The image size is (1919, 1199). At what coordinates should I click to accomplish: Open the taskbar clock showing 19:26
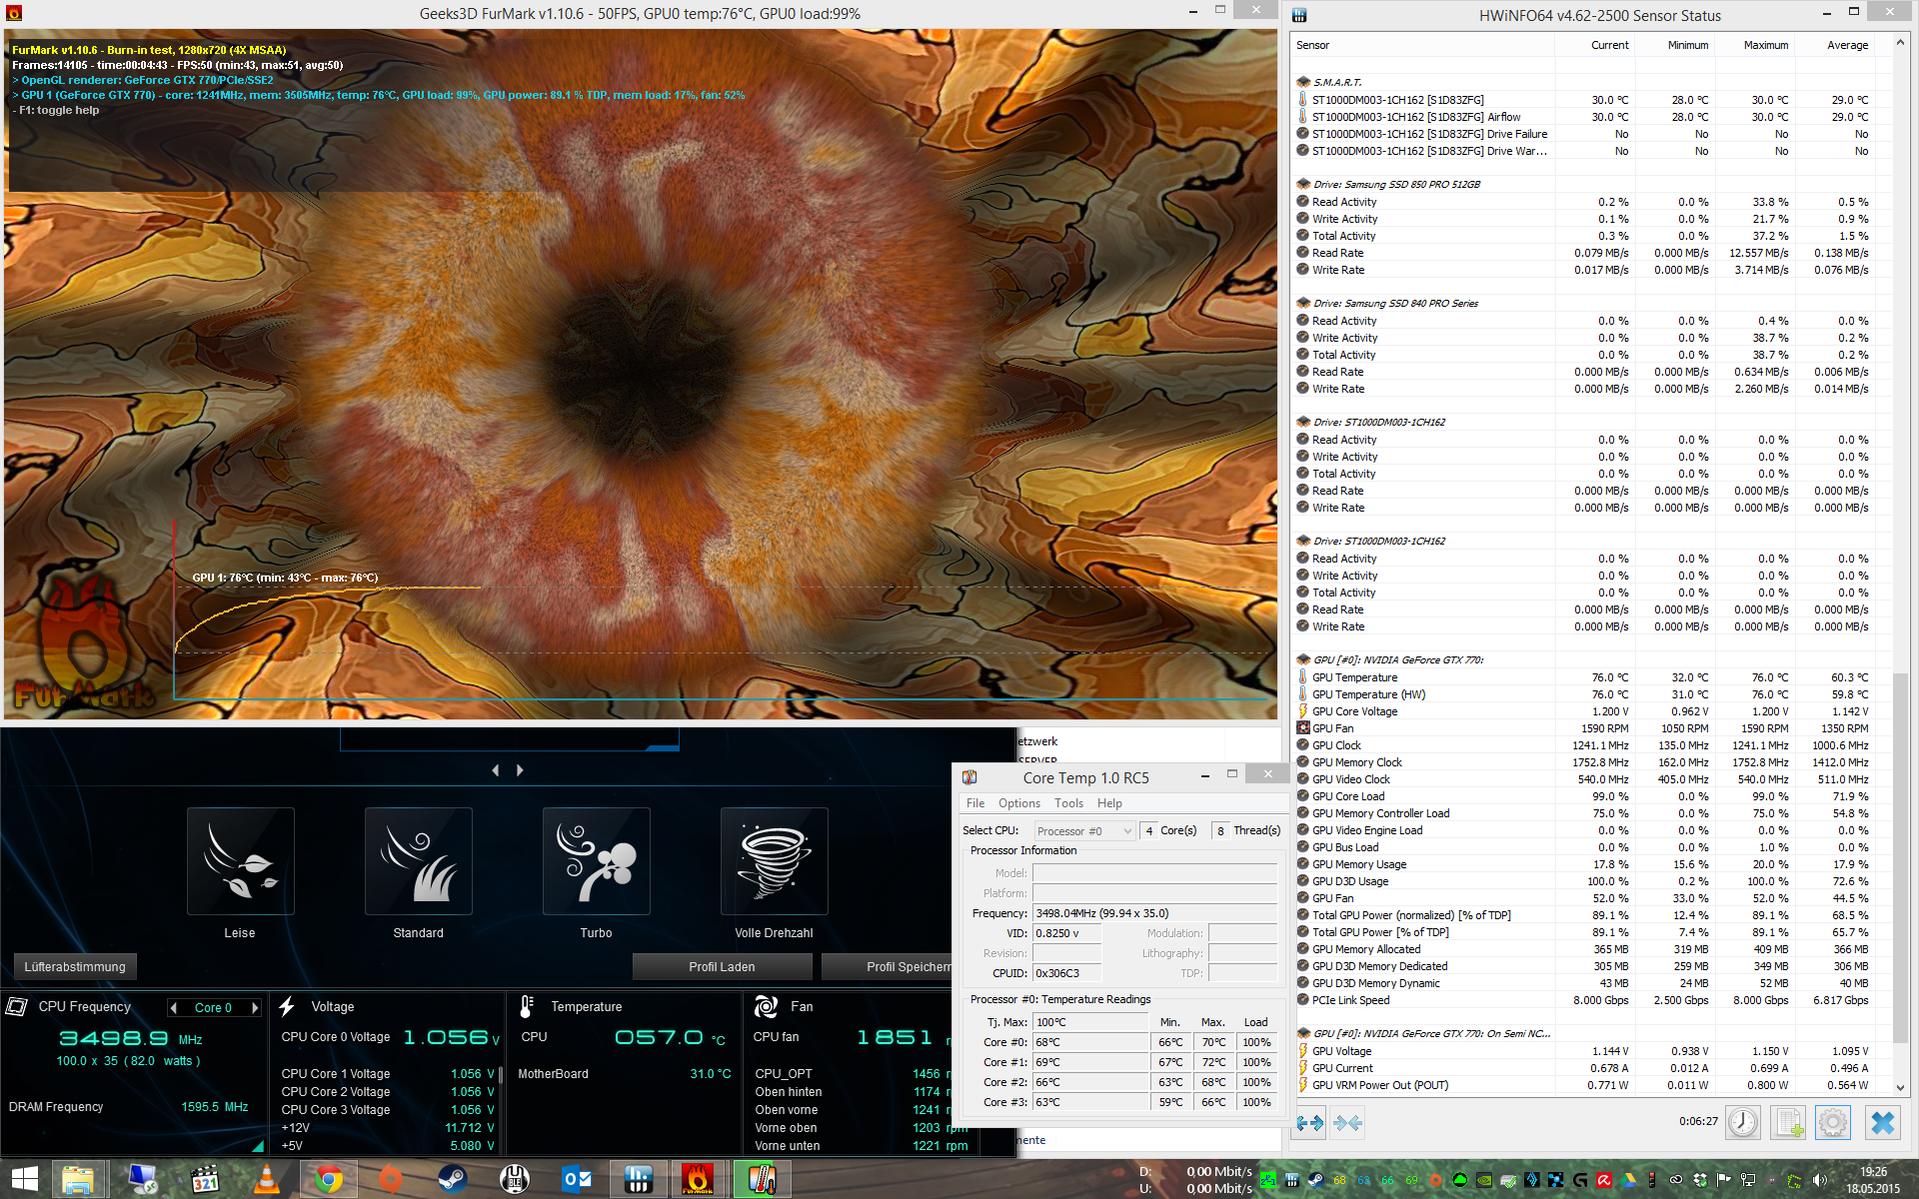(x=1874, y=1180)
